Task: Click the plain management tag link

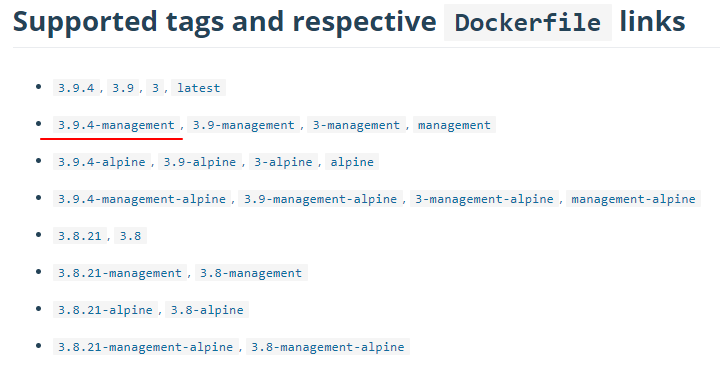Action: (454, 125)
